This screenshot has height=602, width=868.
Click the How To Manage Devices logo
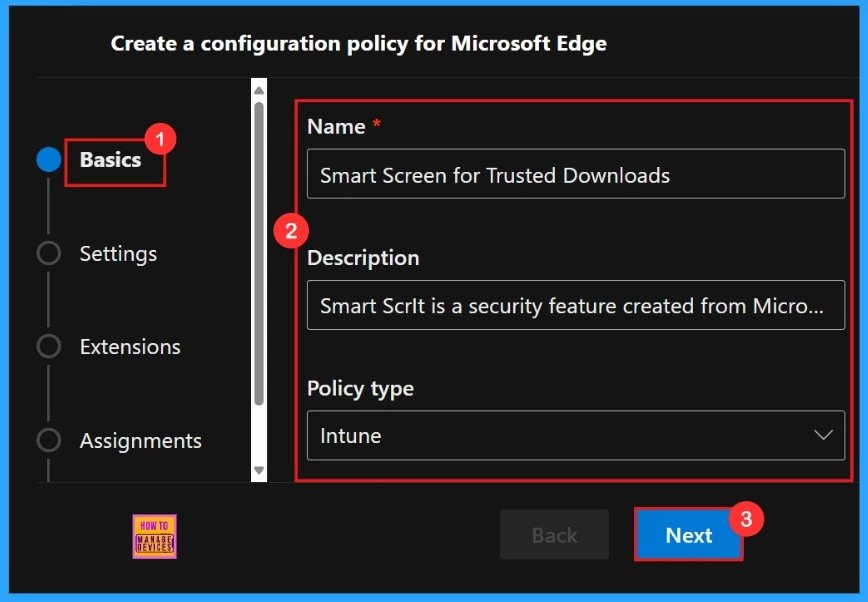154,536
